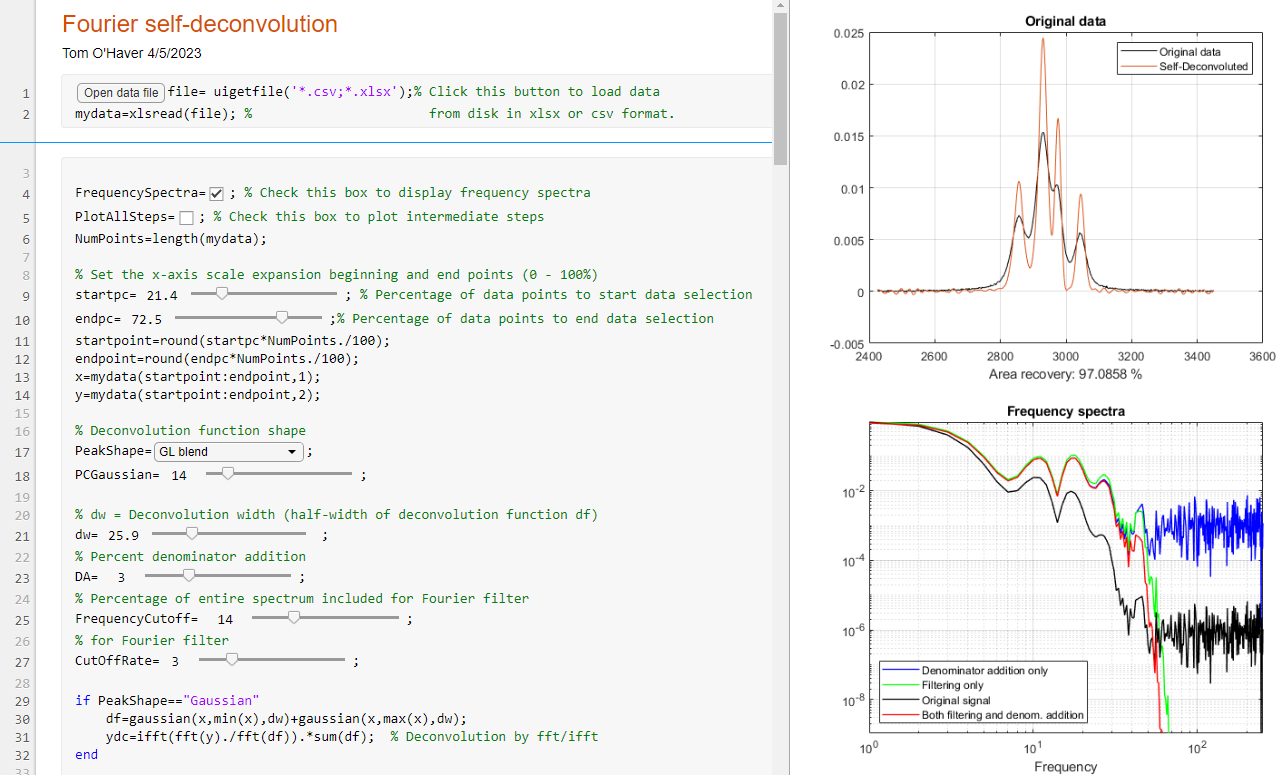Click the Original data plot title

tap(1065, 21)
